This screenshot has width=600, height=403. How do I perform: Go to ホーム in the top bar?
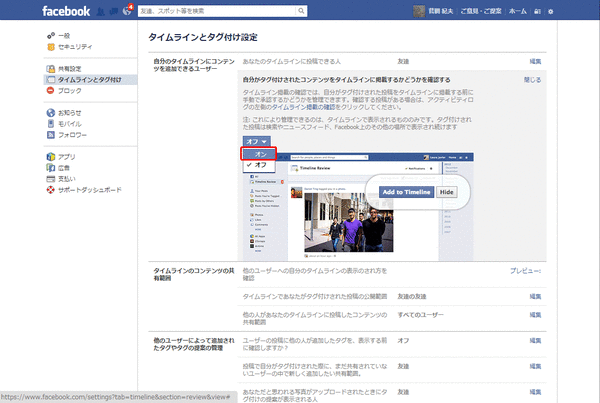[518, 11]
